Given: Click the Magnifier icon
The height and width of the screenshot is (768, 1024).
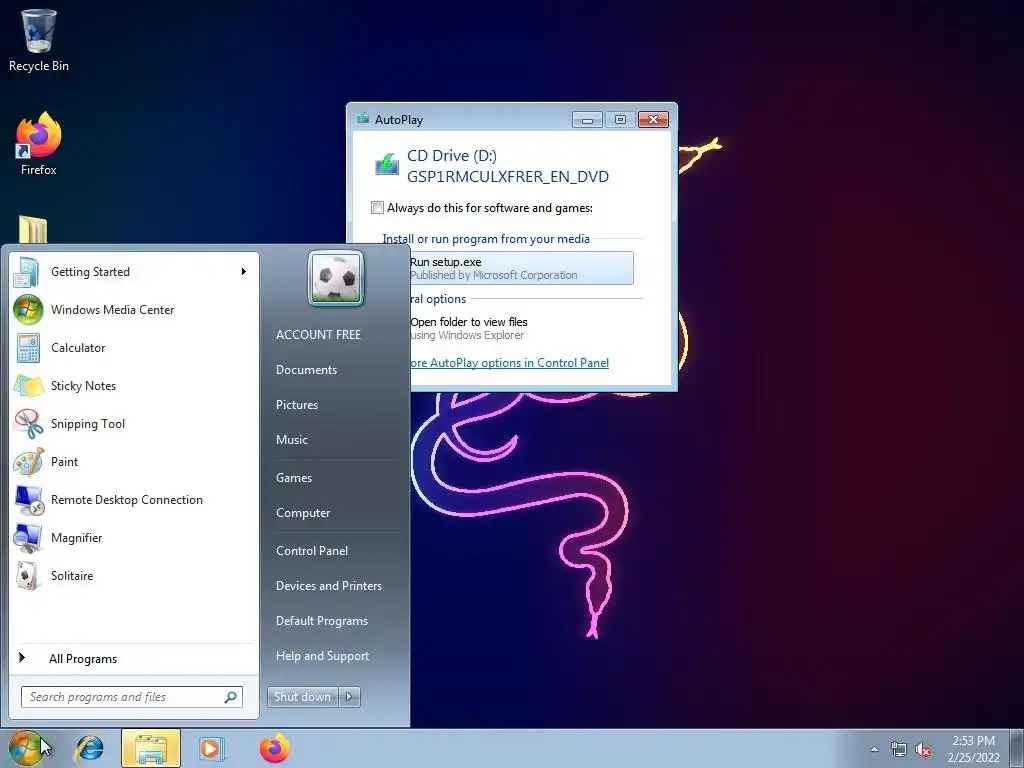Looking at the screenshot, I should click(x=28, y=537).
